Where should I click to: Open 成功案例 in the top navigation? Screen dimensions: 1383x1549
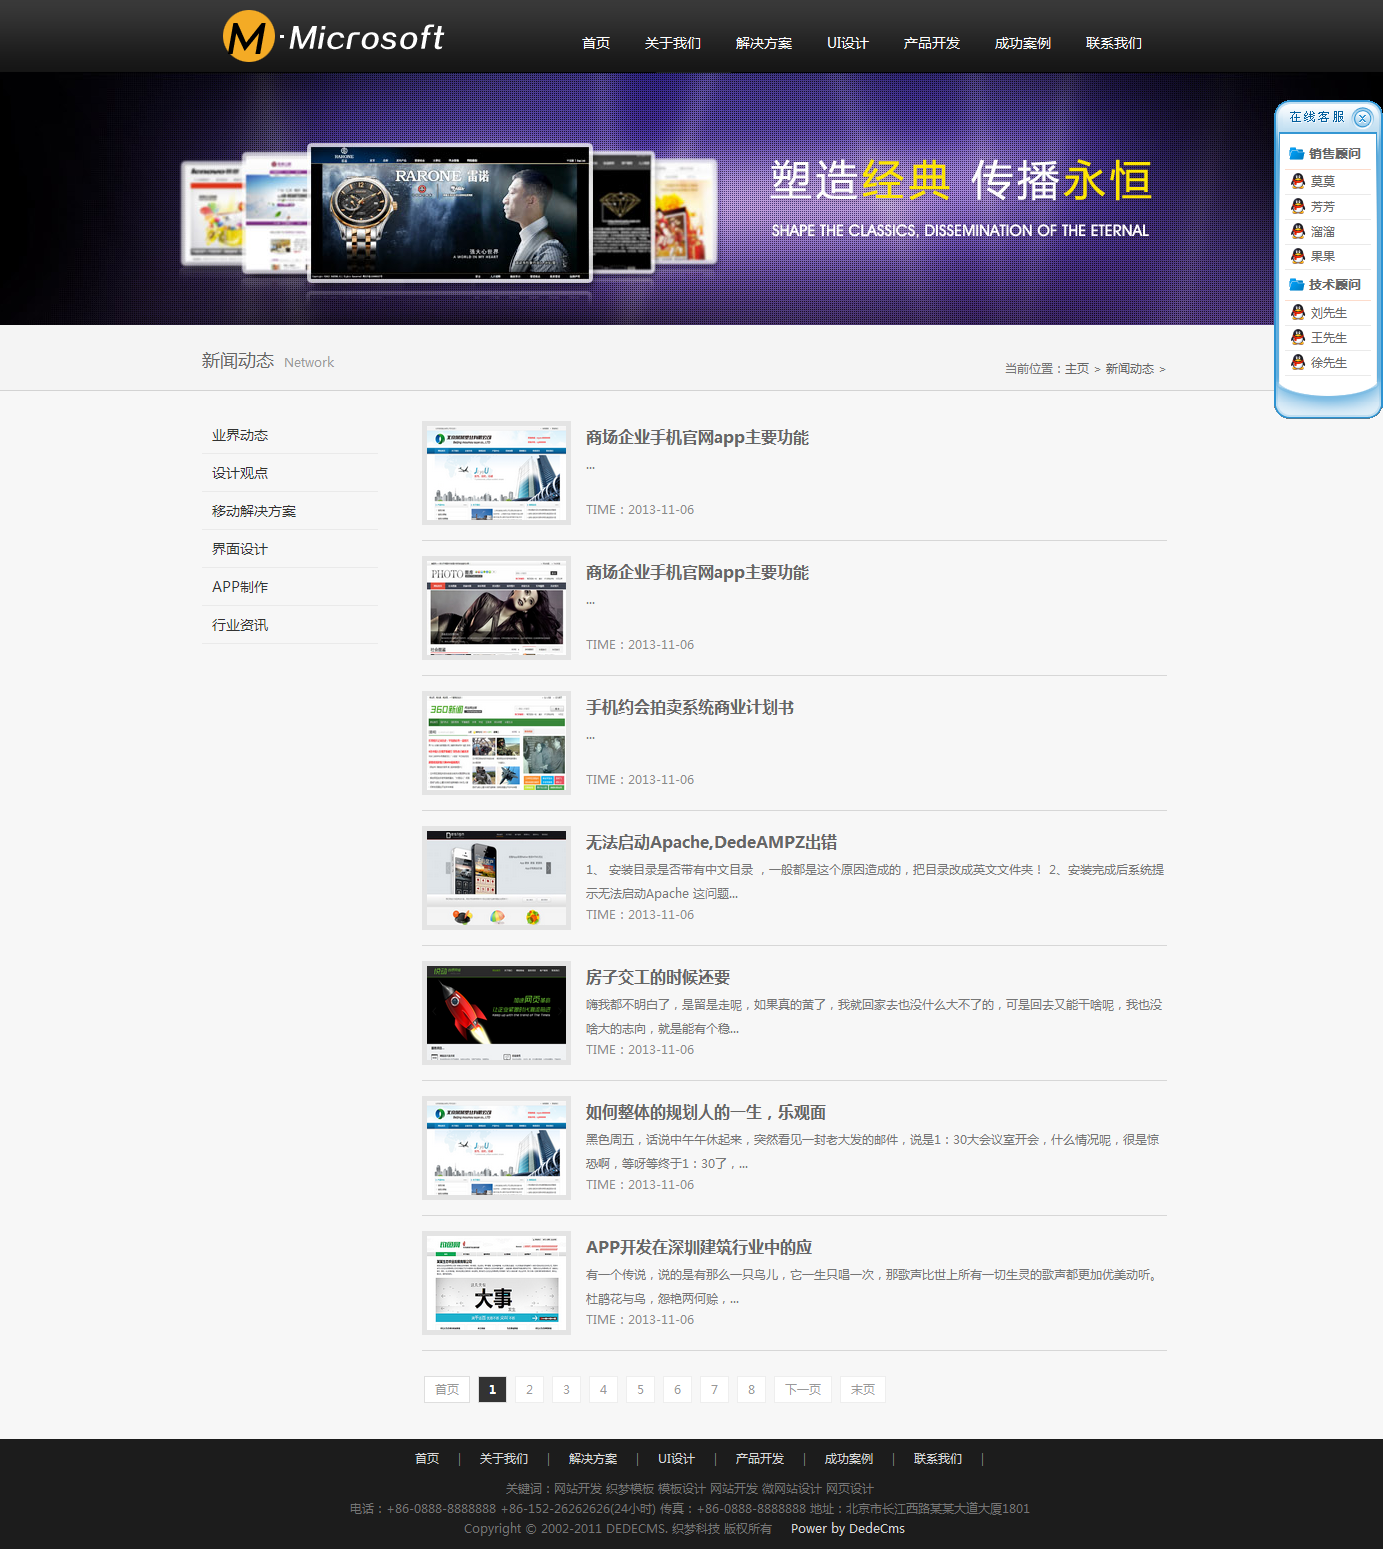(x=1022, y=43)
